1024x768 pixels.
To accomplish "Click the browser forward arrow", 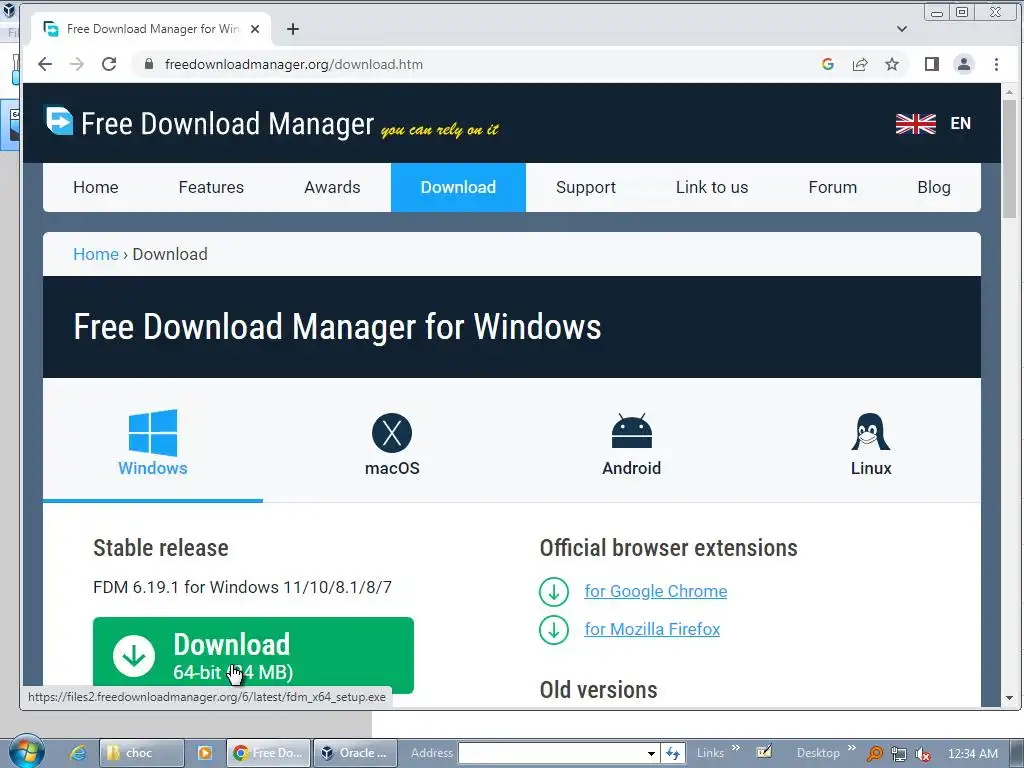I will pyautogui.click(x=77, y=64).
